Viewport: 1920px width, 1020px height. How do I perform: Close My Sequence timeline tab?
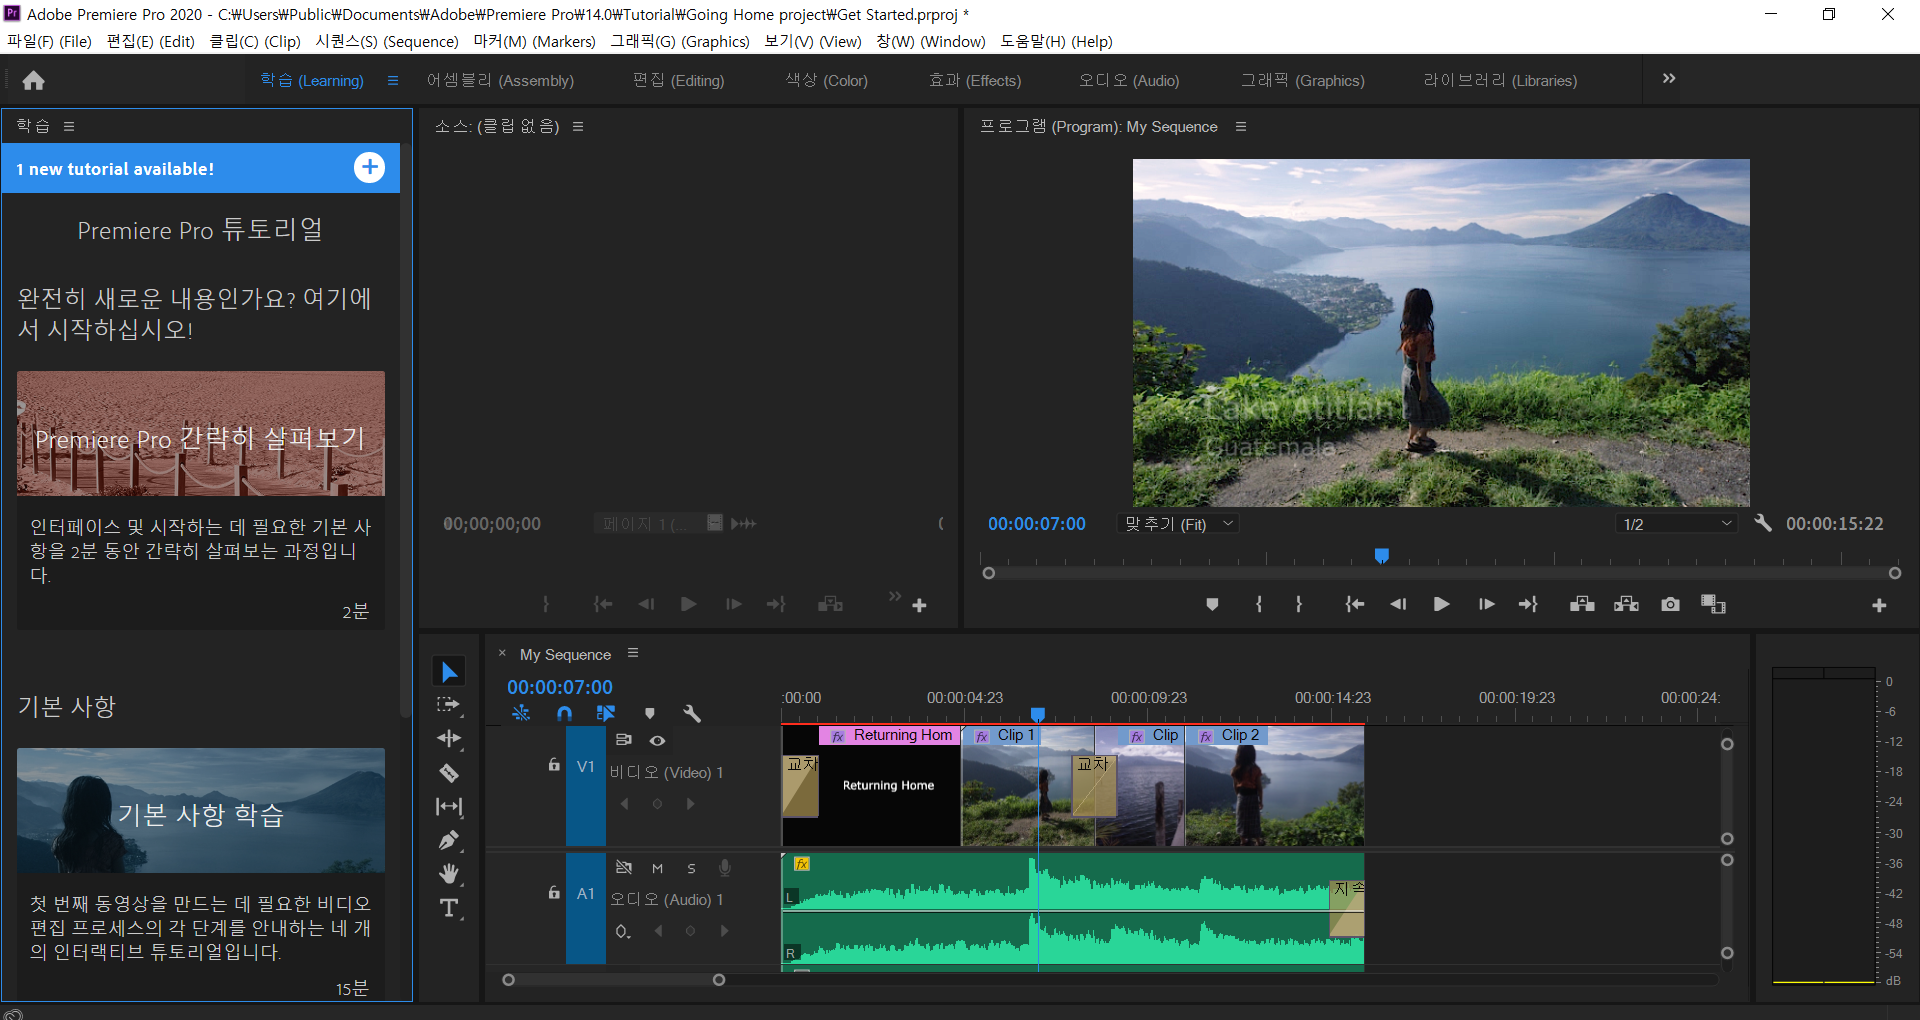pyautogui.click(x=502, y=653)
